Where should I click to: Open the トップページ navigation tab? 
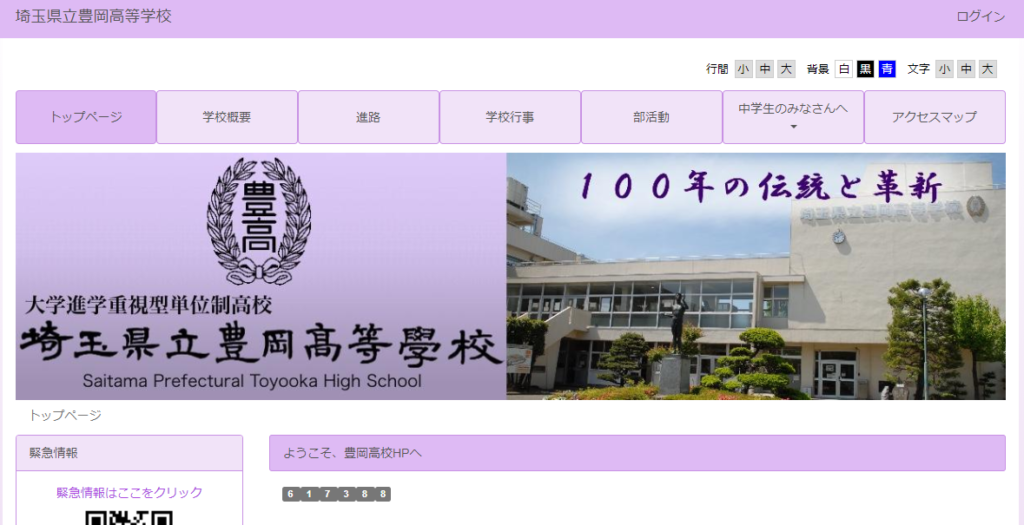(x=86, y=117)
